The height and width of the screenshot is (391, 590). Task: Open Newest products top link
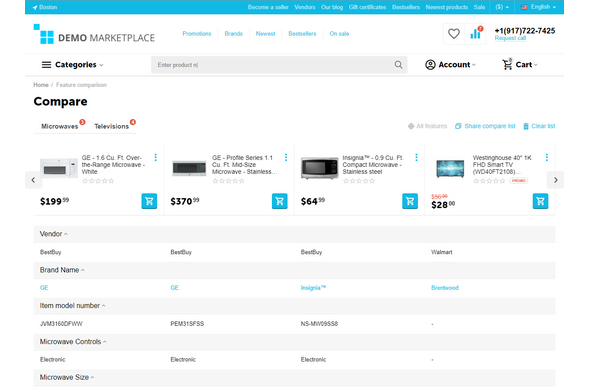(447, 7)
